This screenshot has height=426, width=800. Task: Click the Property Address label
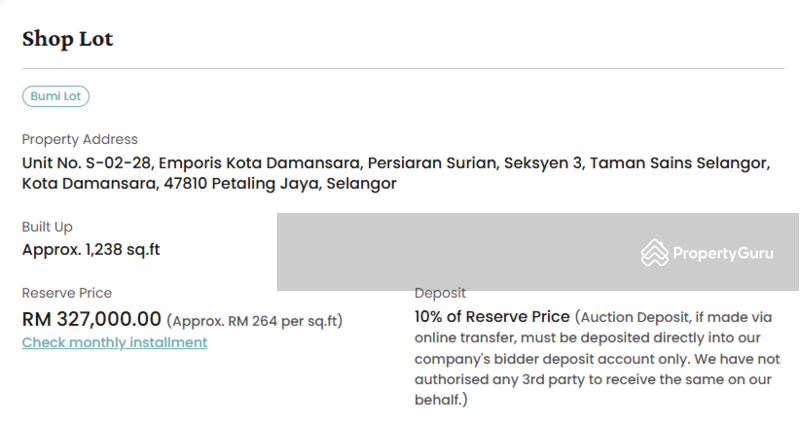[80, 139]
